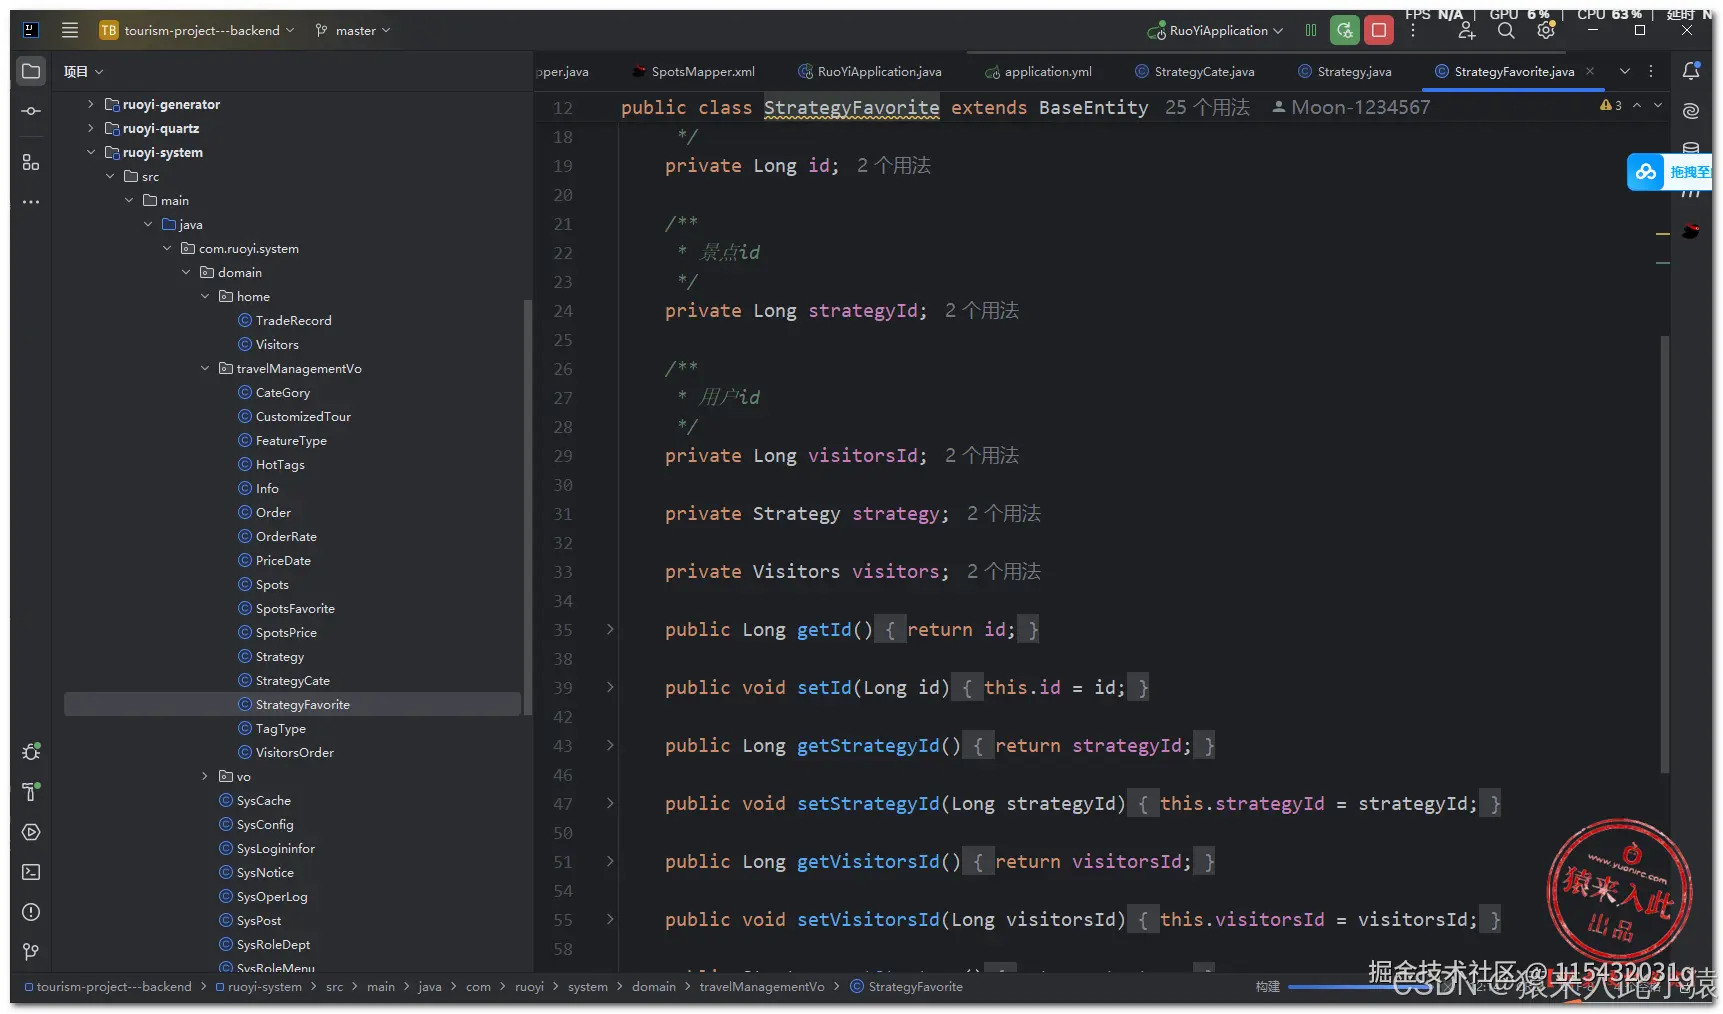Stop the running RuoYiApplication

pos(1379,30)
